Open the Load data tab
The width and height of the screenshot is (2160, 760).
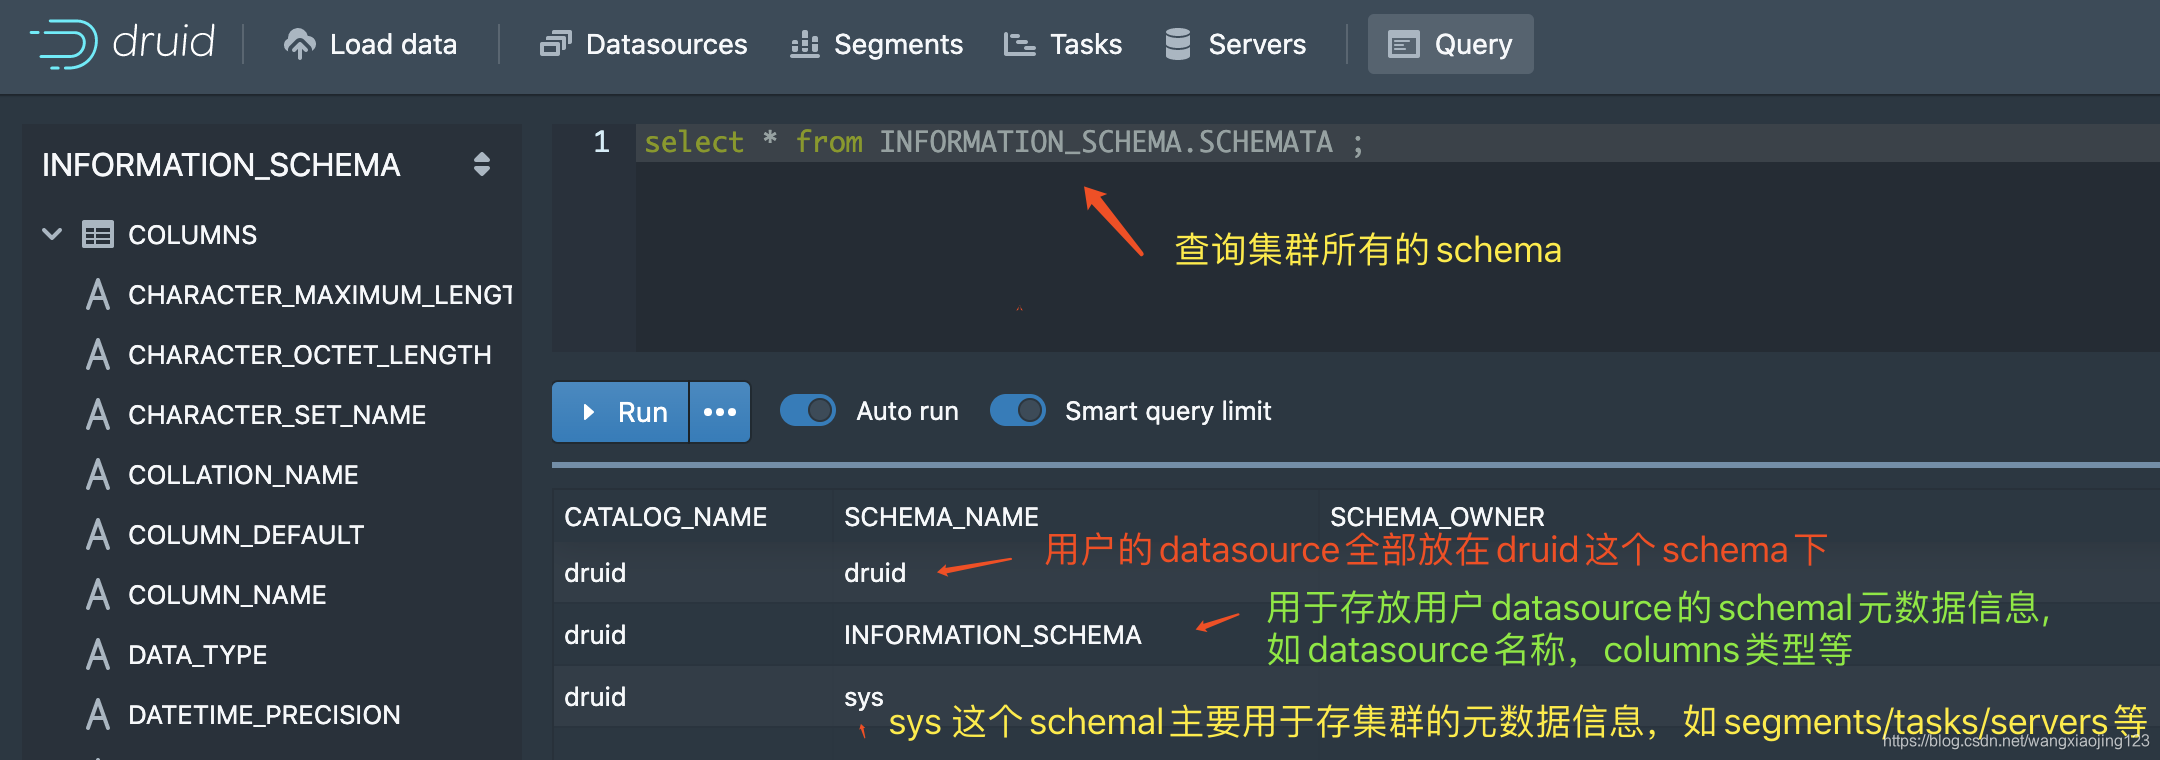click(x=371, y=44)
